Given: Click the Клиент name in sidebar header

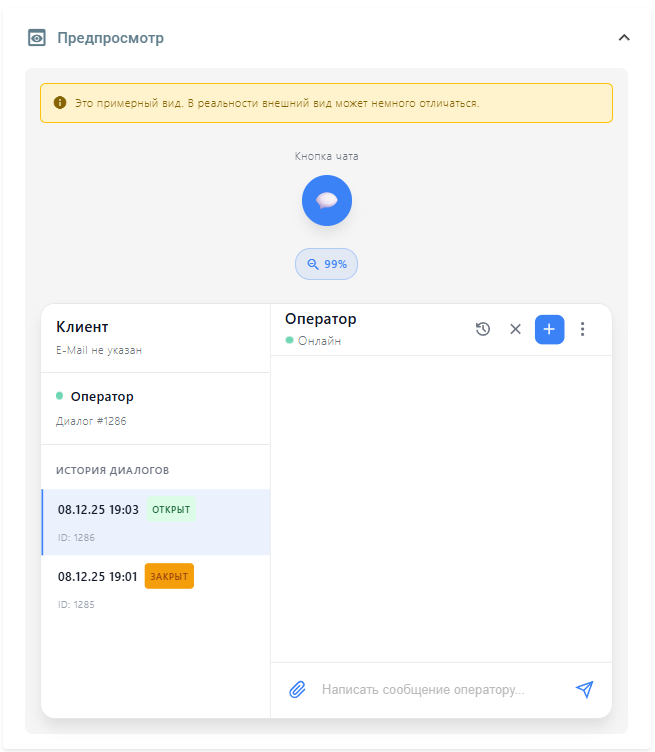Looking at the screenshot, I should [x=83, y=327].
